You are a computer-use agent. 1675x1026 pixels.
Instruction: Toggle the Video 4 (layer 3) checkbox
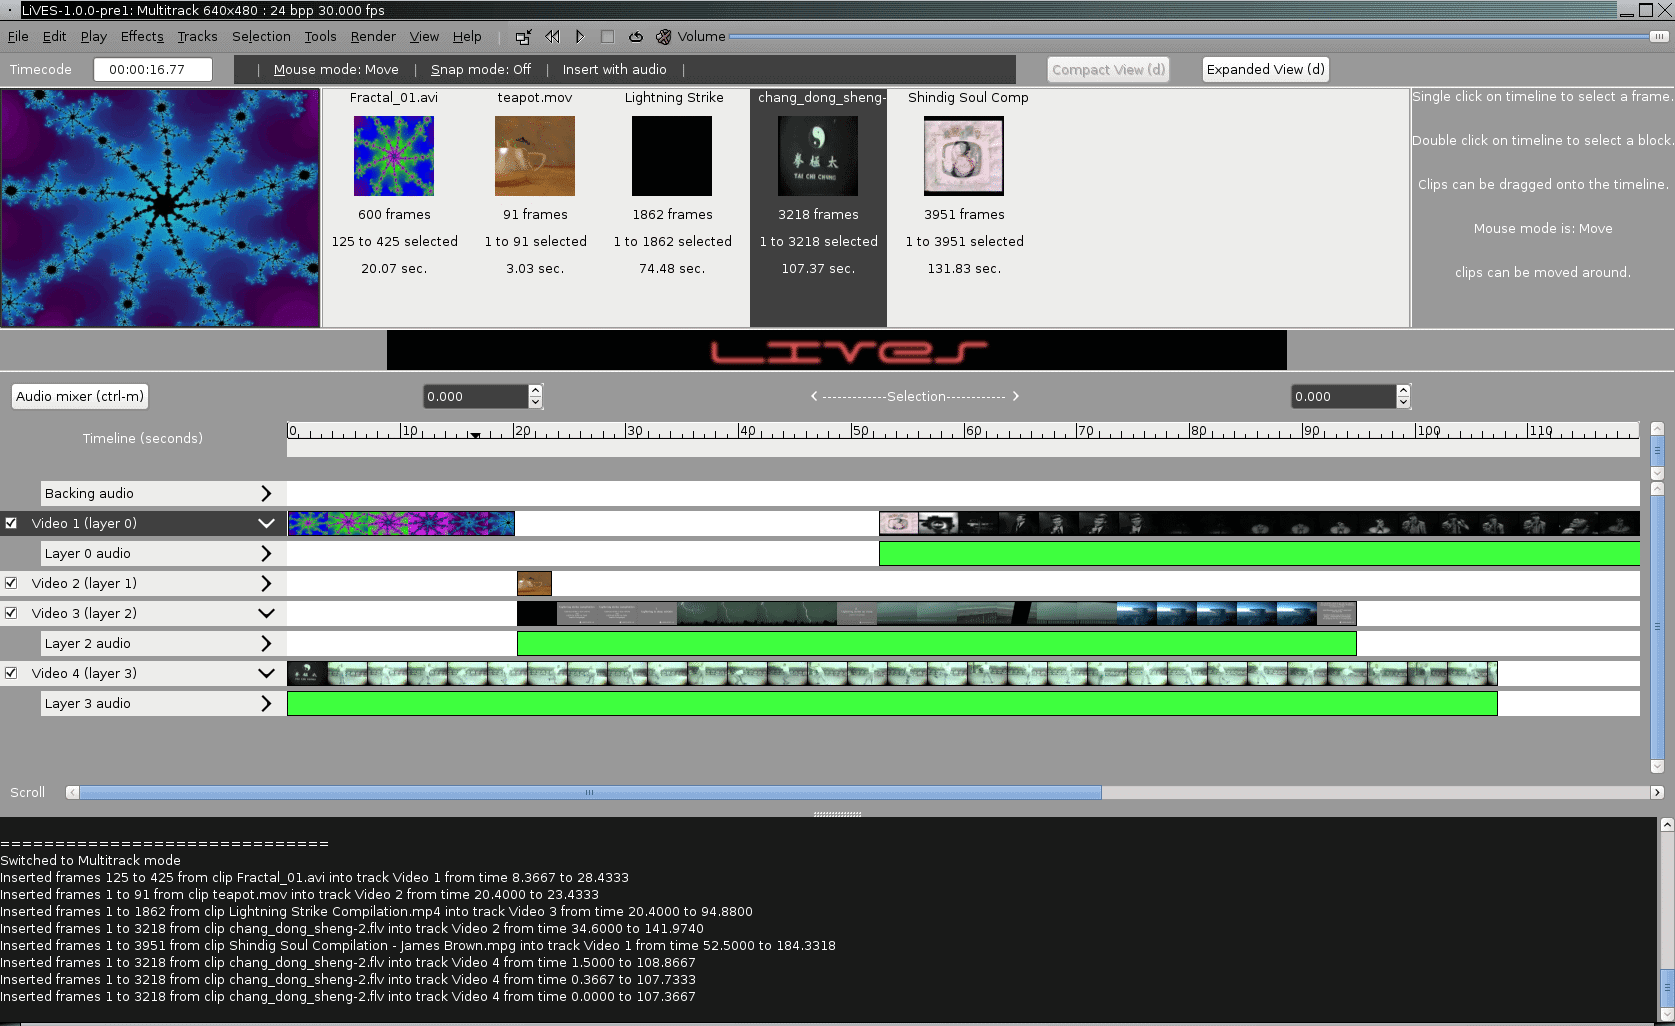point(11,673)
